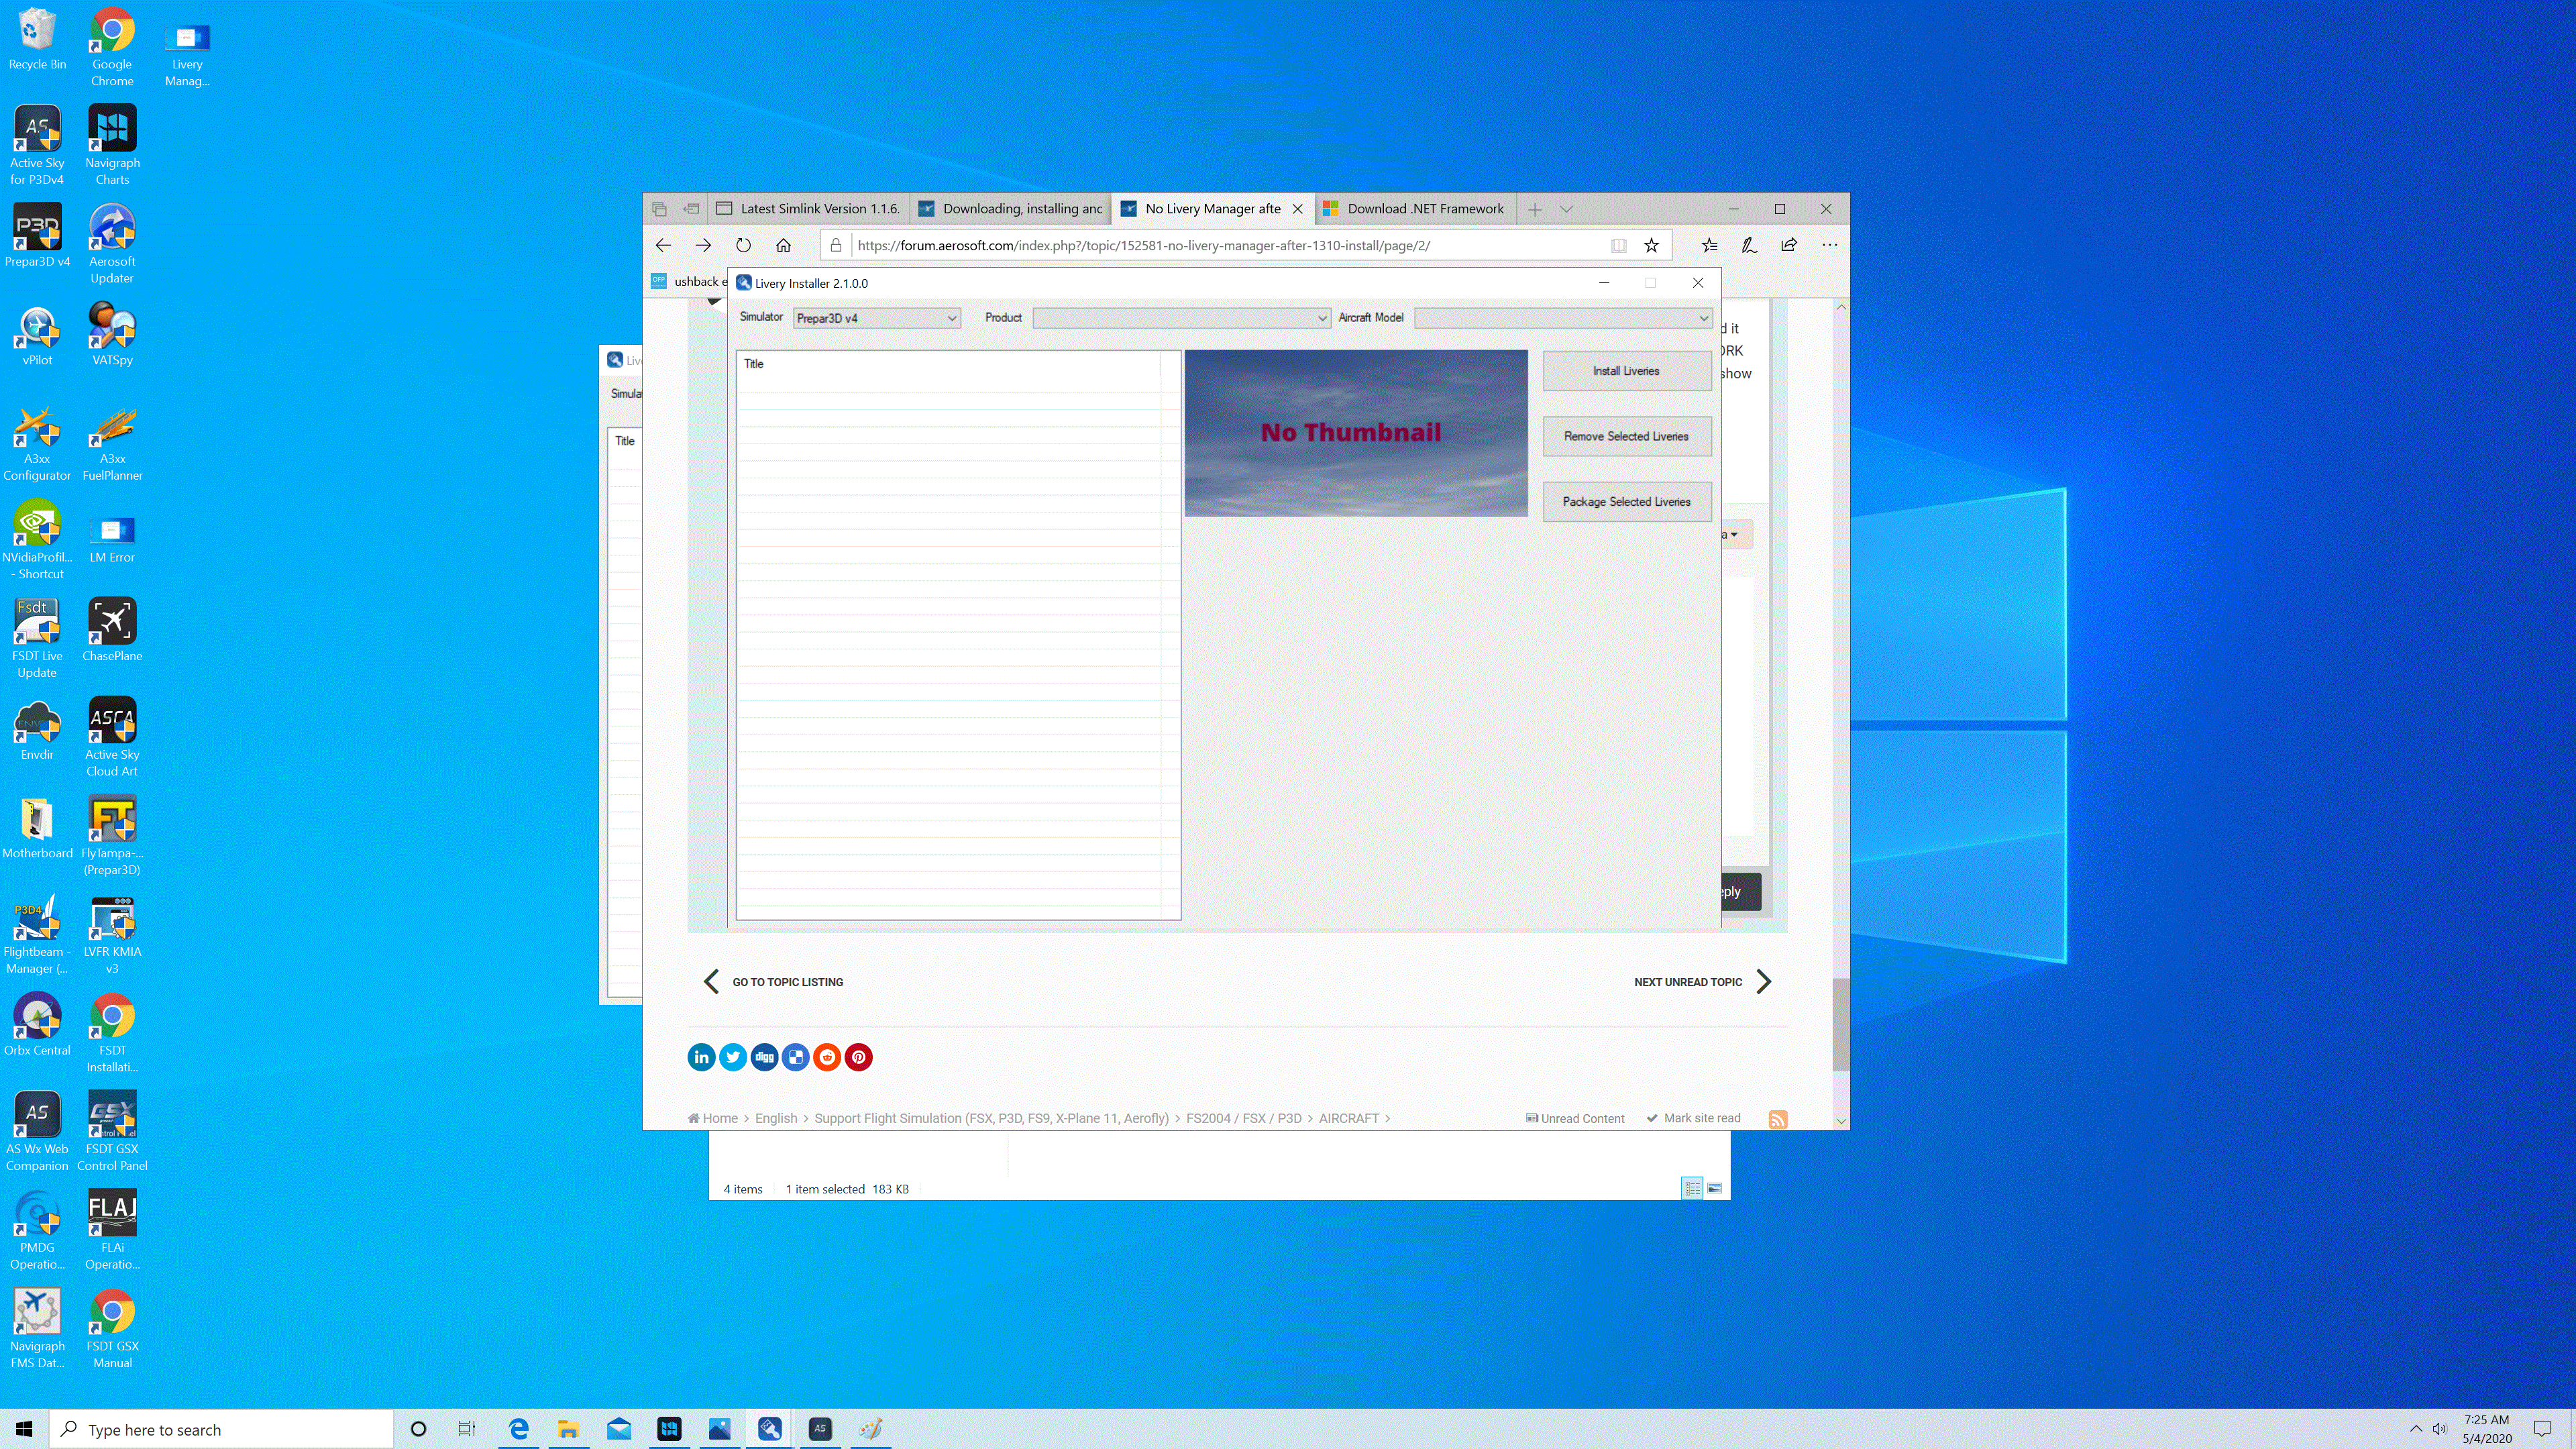
Task: Click the No Thumbnail preview image
Action: coord(1356,433)
